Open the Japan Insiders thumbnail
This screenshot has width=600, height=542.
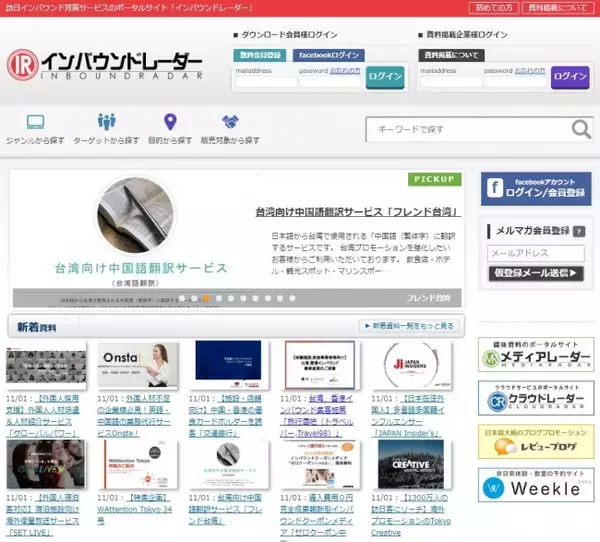(411, 365)
